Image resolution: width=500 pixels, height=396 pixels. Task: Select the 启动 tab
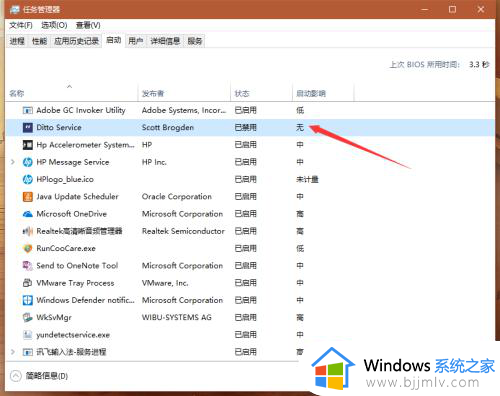(x=114, y=41)
